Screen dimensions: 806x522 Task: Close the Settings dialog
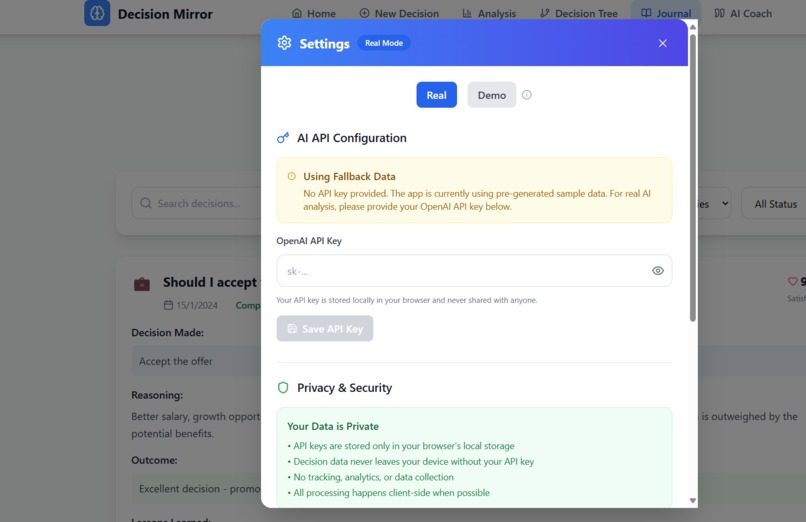coord(663,43)
